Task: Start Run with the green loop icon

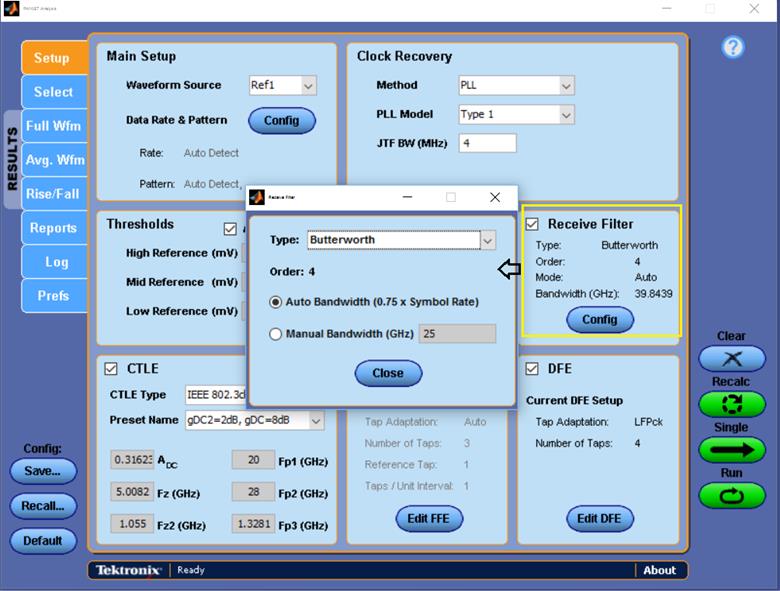Action: click(x=731, y=495)
